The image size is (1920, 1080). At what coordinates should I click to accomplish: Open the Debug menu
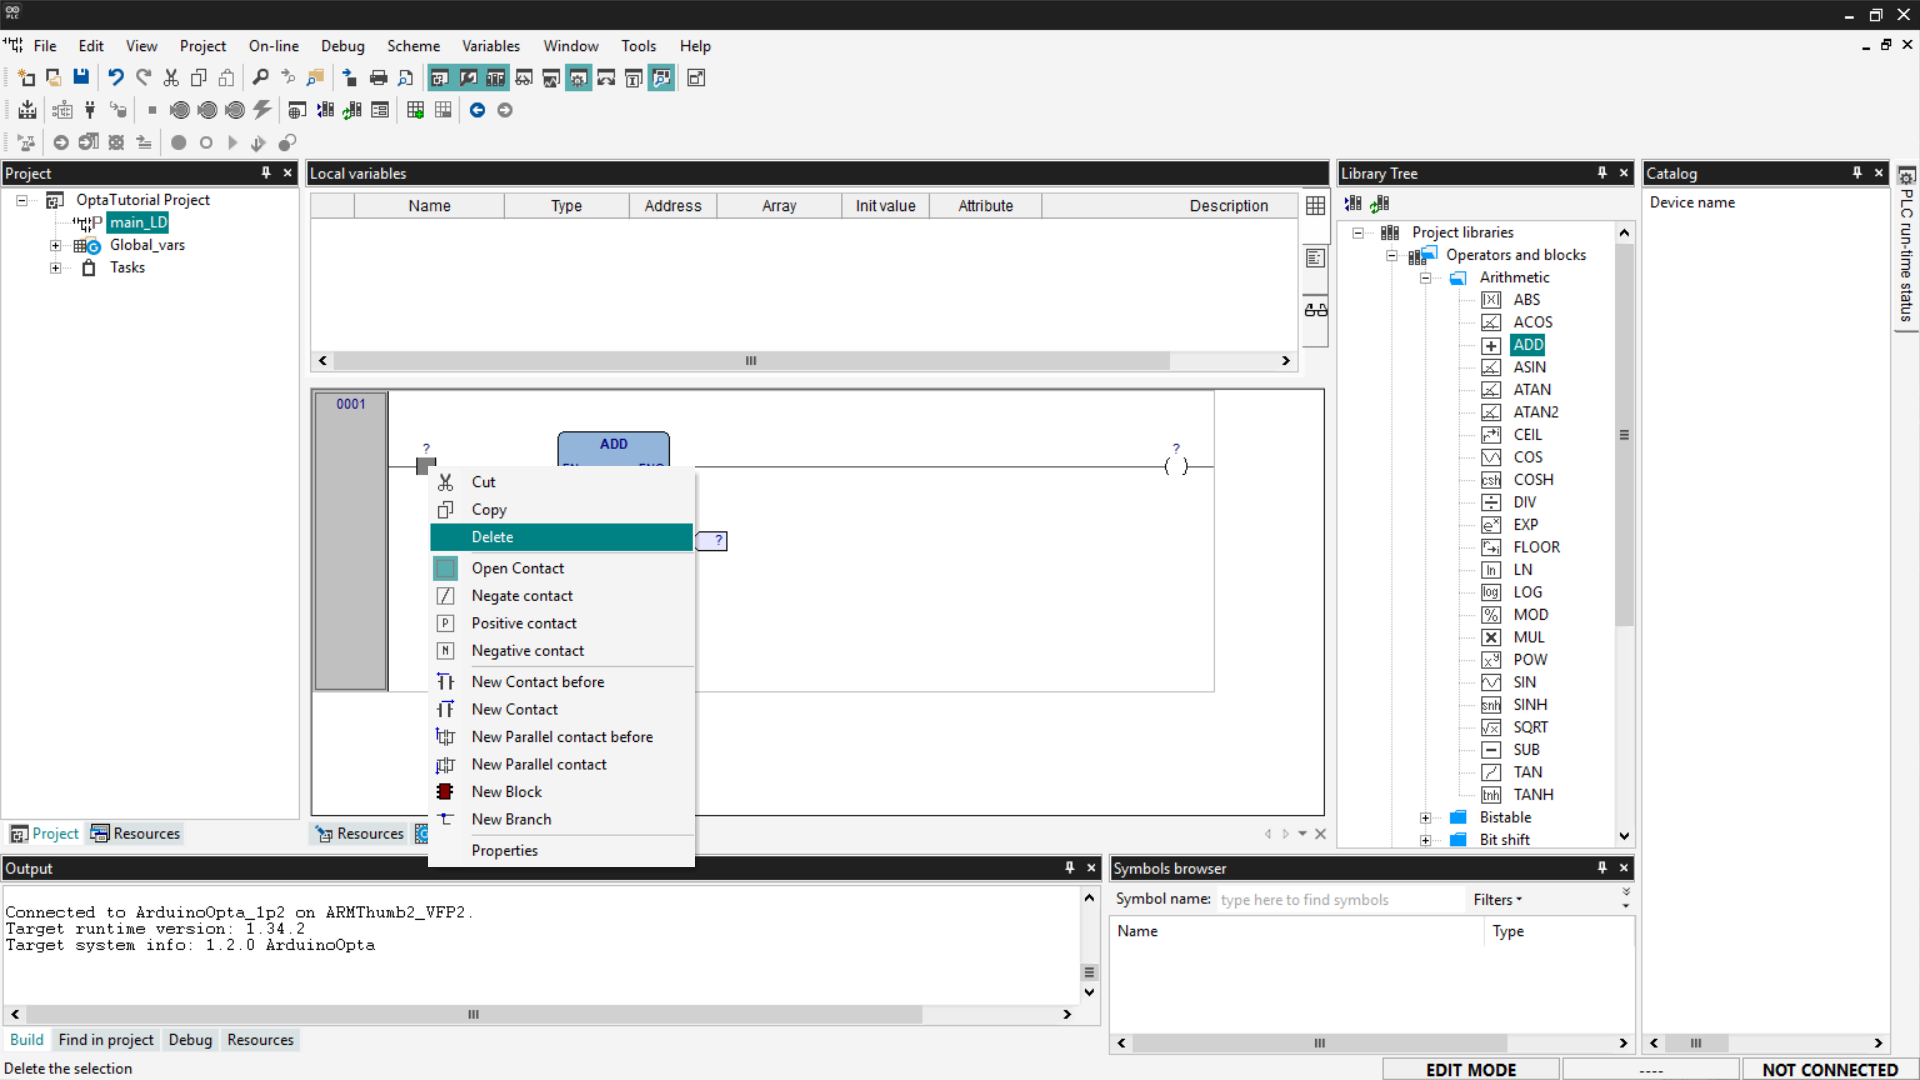point(342,46)
